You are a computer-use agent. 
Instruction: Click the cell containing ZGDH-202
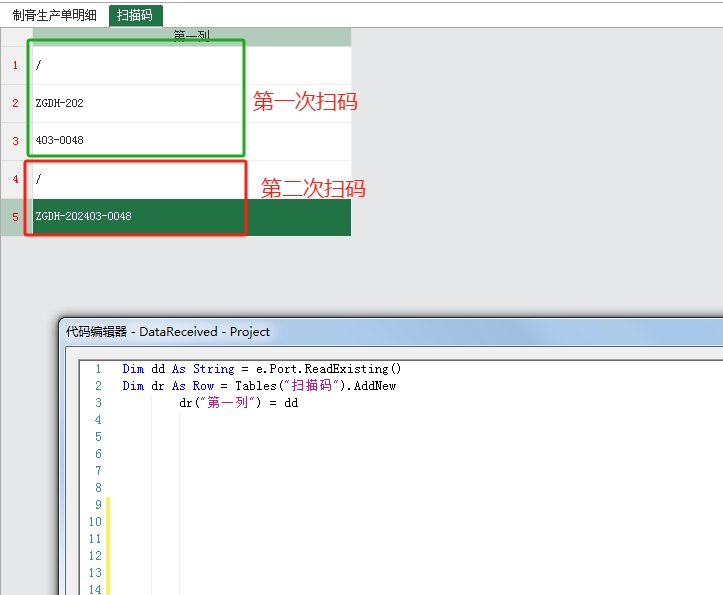tap(192, 103)
